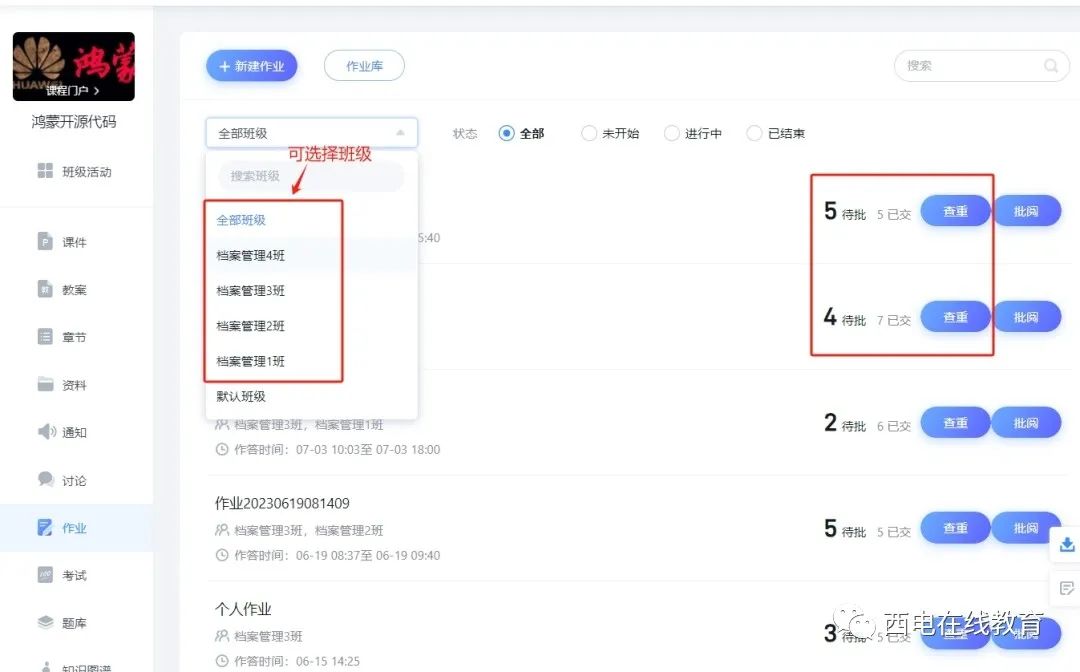Open the 作业库 button
The height and width of the screenshot is (672, 1080).
(364, 66)
